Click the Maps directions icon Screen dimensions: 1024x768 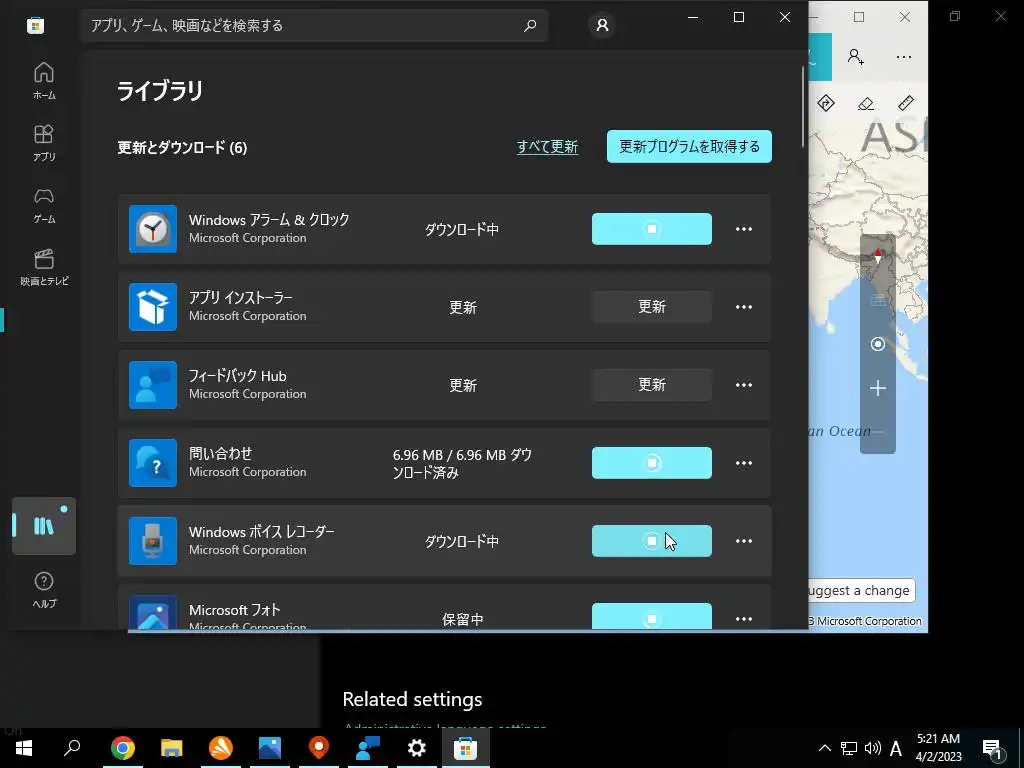coord(825,103)
